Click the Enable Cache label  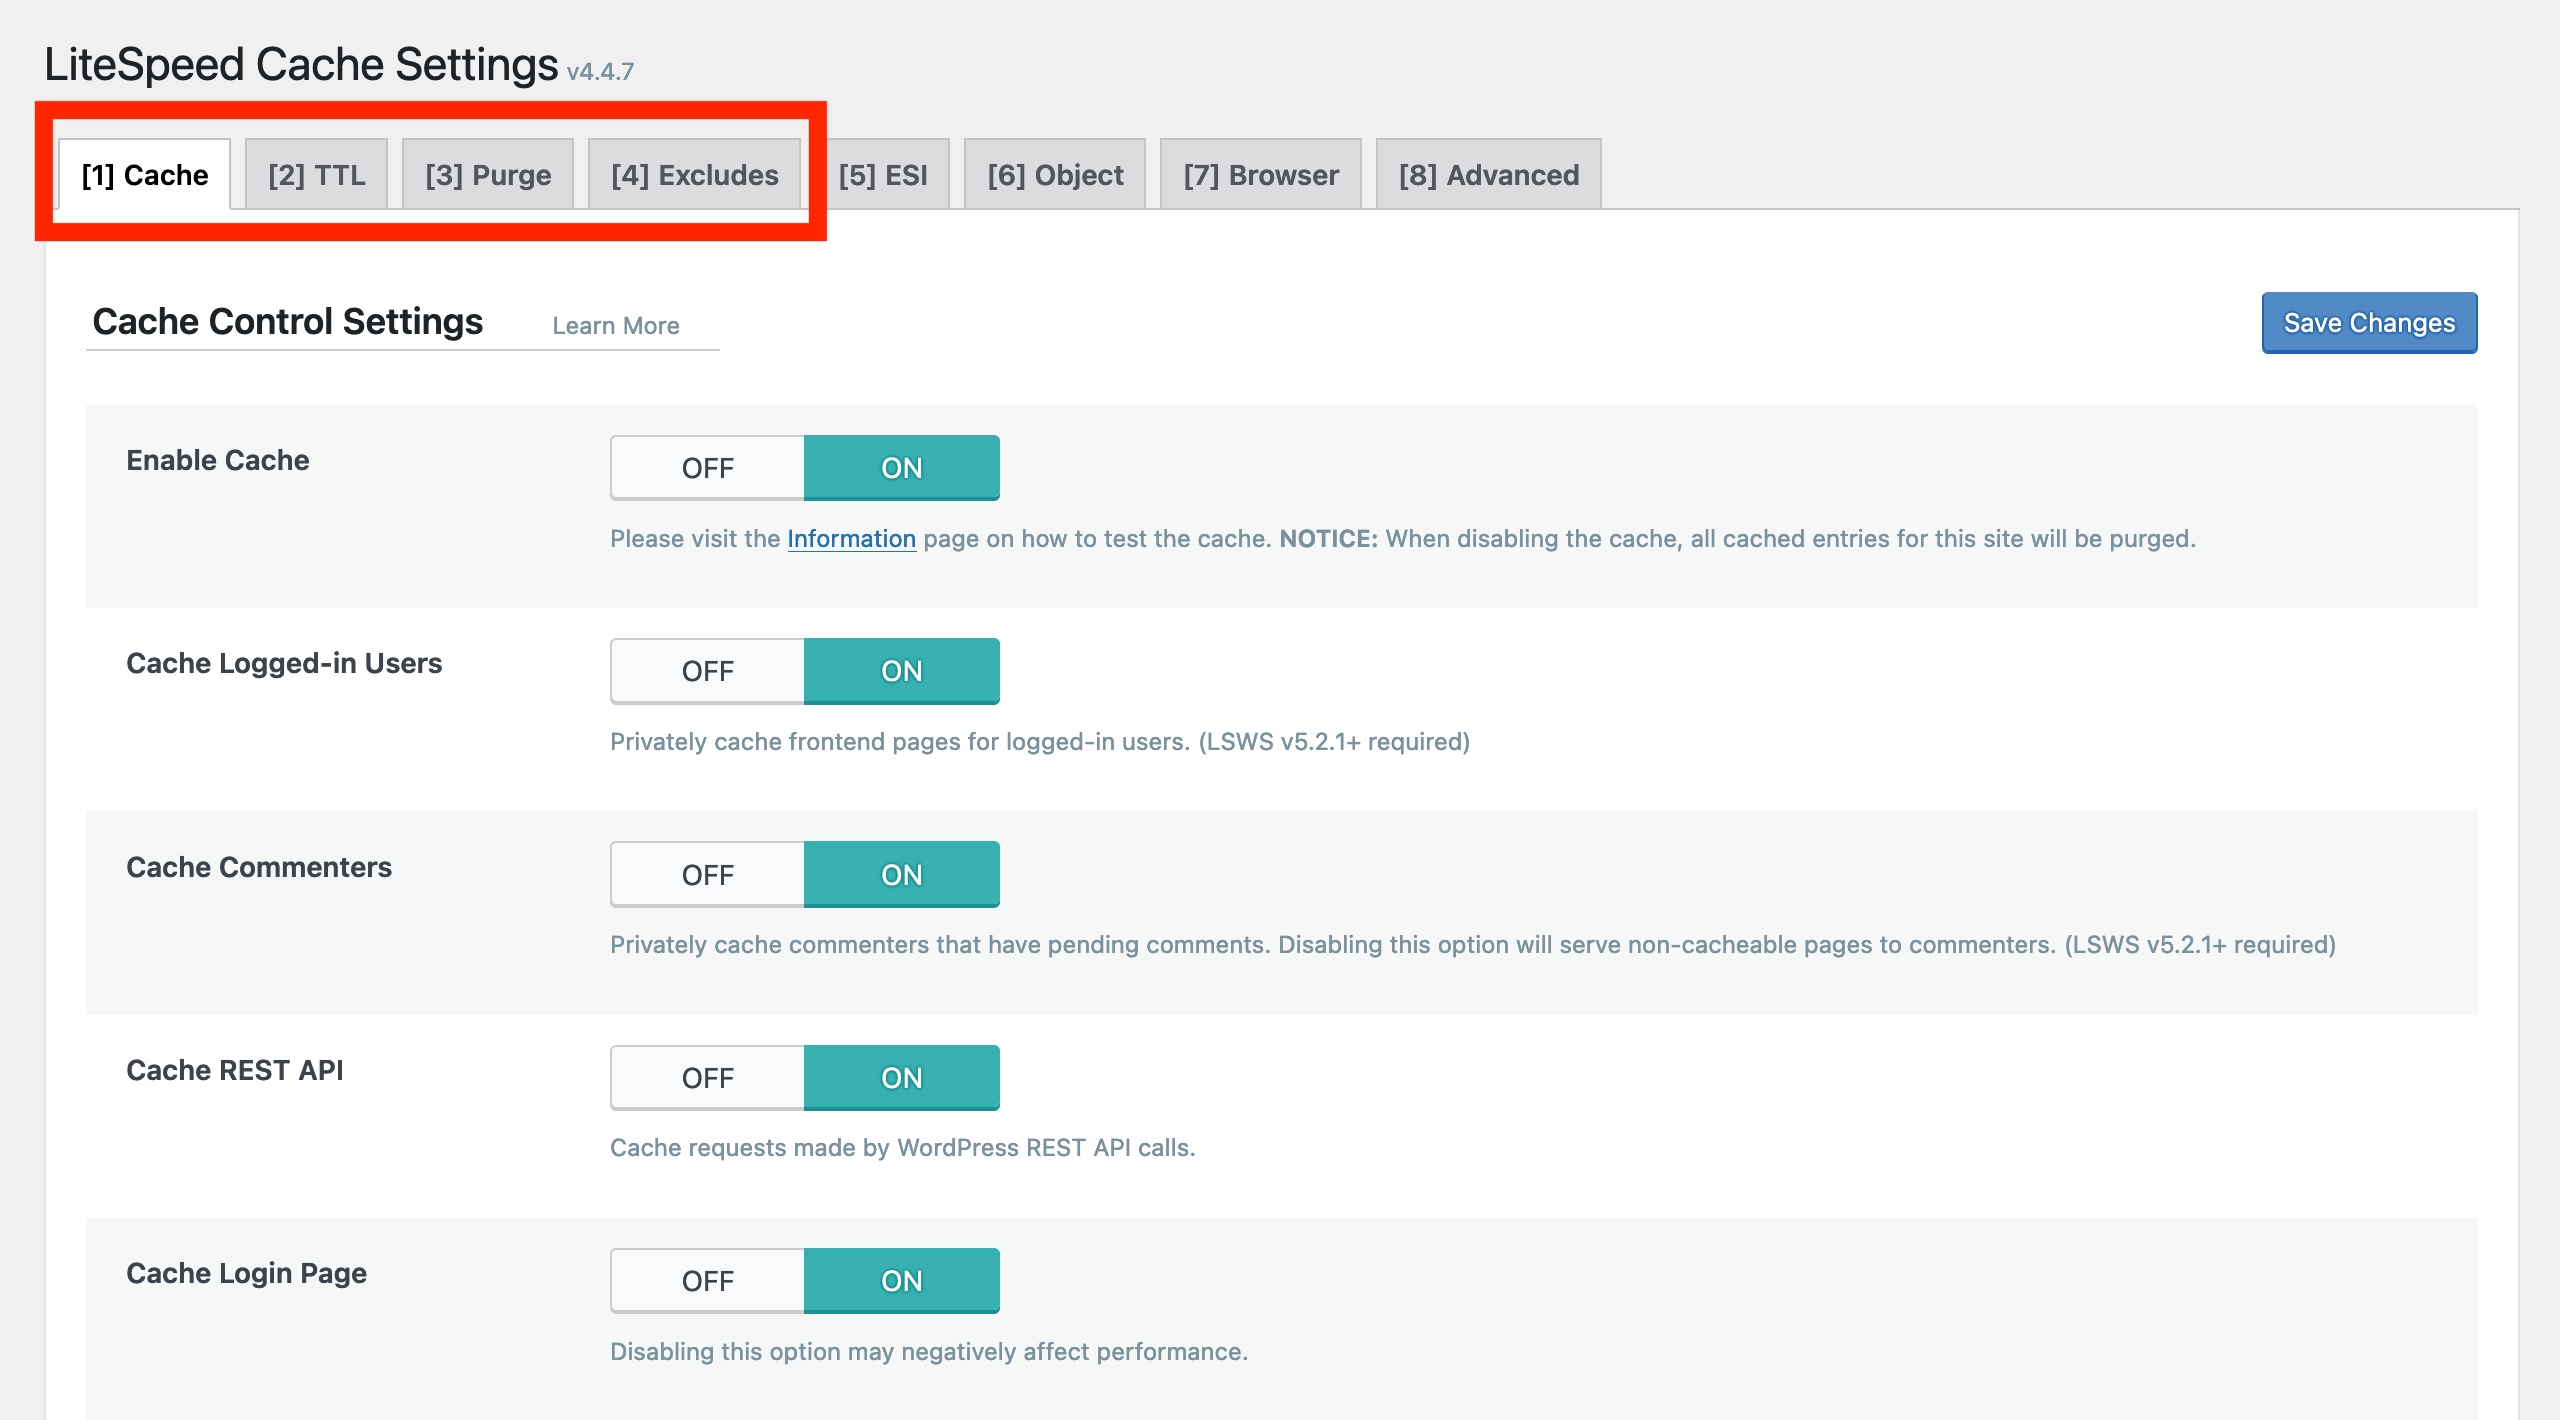[x=218, y=460]
